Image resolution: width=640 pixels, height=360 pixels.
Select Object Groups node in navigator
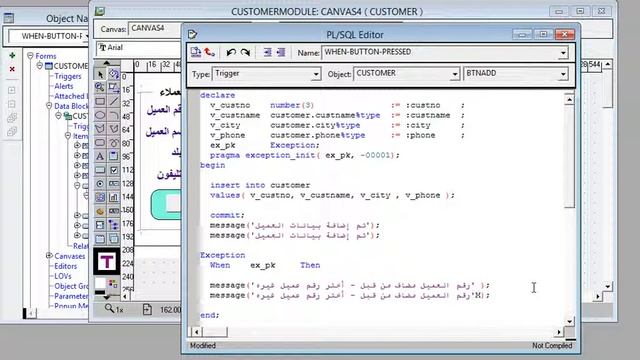click(71, 286)
